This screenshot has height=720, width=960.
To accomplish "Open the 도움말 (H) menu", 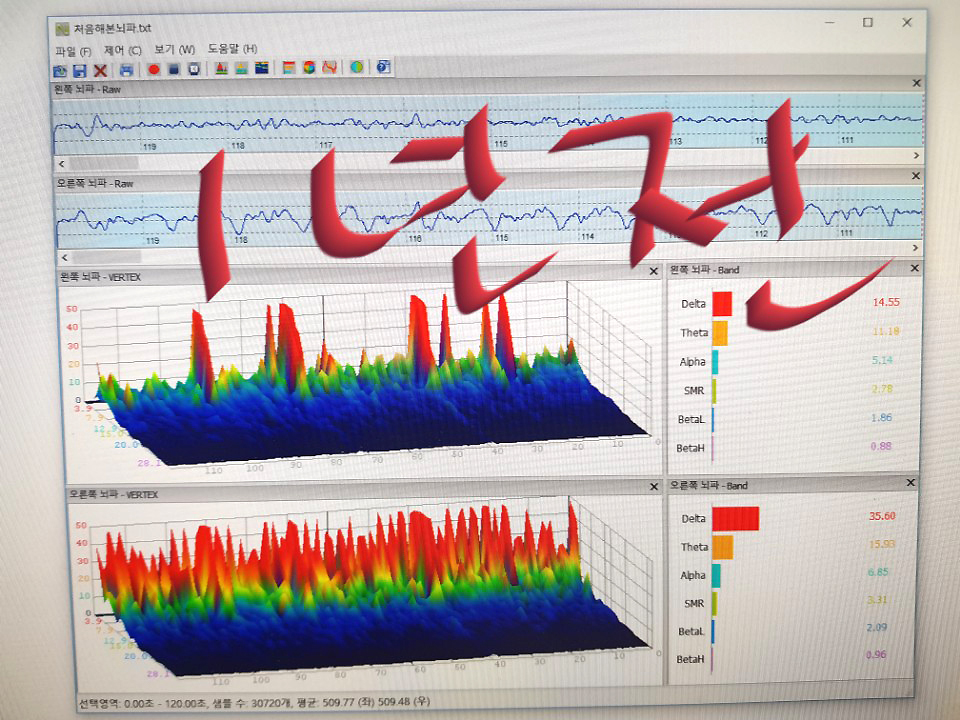I will pyautogui.click(x=232, y=49).
